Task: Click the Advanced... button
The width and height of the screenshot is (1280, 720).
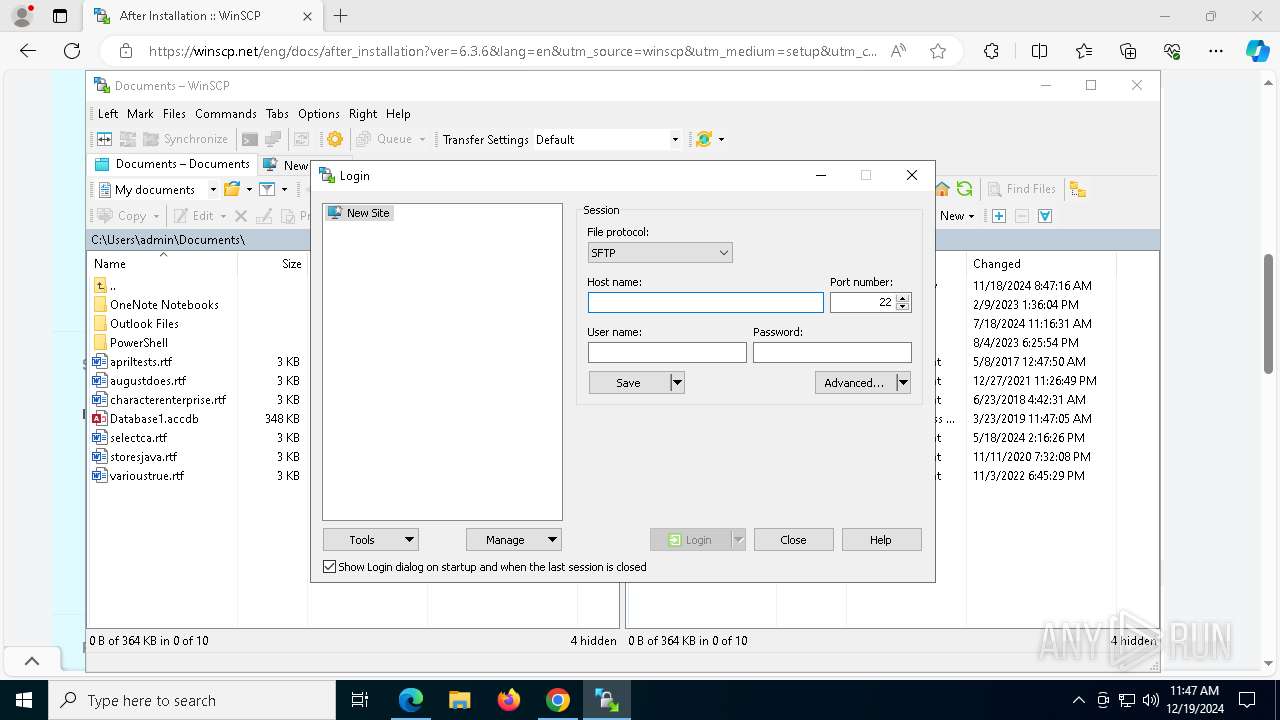Action: point(855,382)
